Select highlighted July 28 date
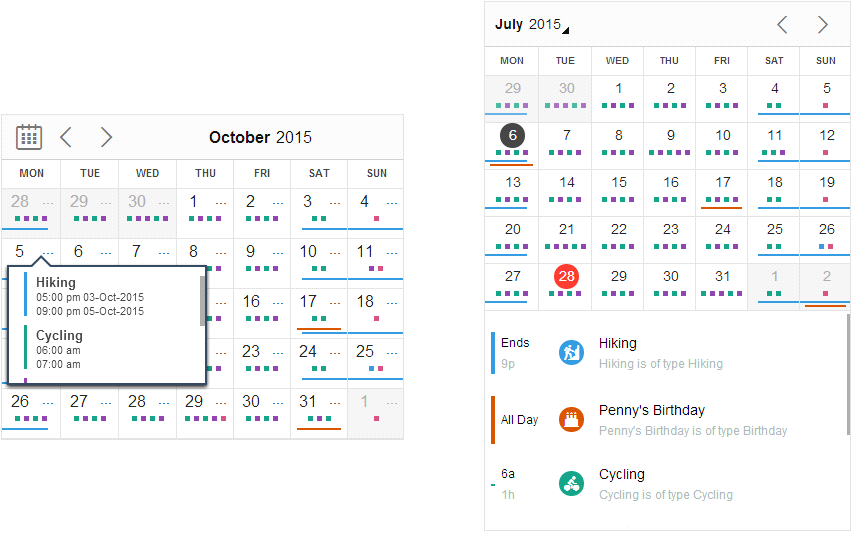 click(566, 277)
